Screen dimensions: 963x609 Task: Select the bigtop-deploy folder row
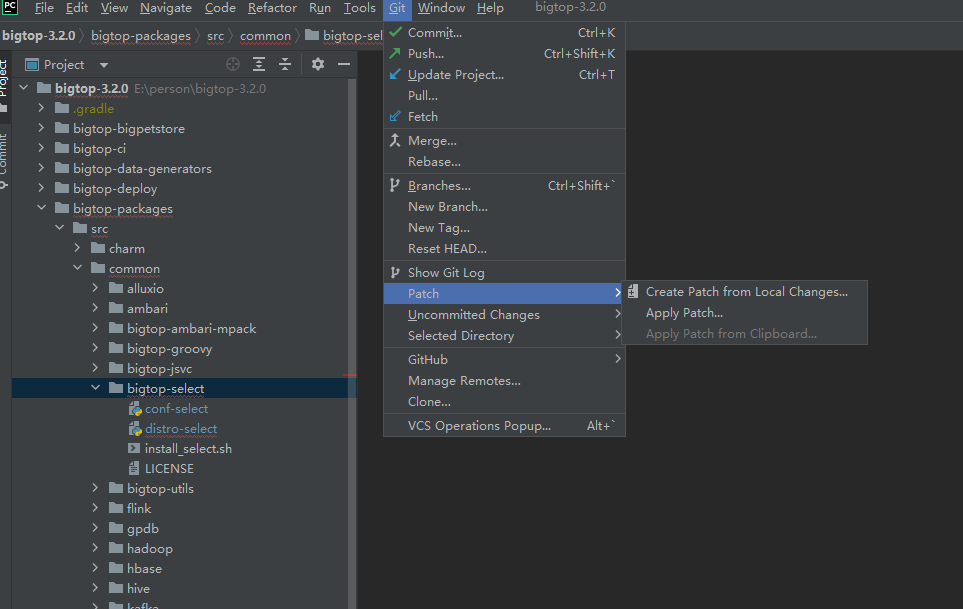point(184,188)
